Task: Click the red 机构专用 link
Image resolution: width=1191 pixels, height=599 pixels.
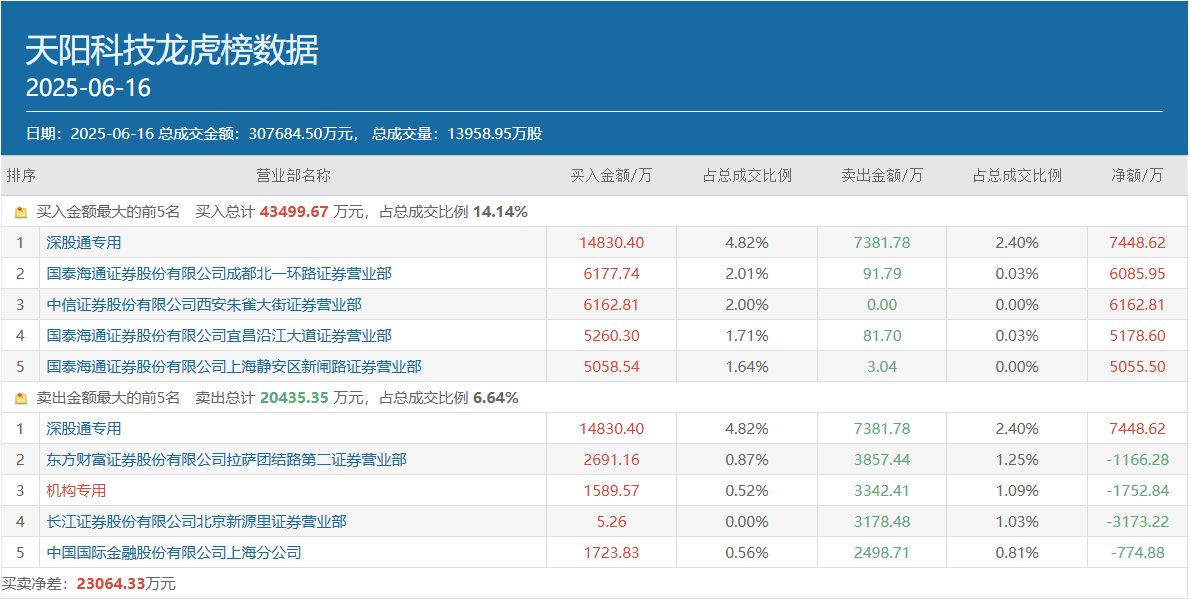Action: tap(76, 490)
